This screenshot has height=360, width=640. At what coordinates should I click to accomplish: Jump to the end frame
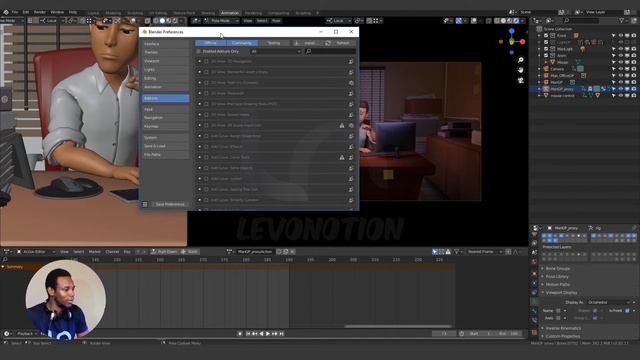click(282, 333)
